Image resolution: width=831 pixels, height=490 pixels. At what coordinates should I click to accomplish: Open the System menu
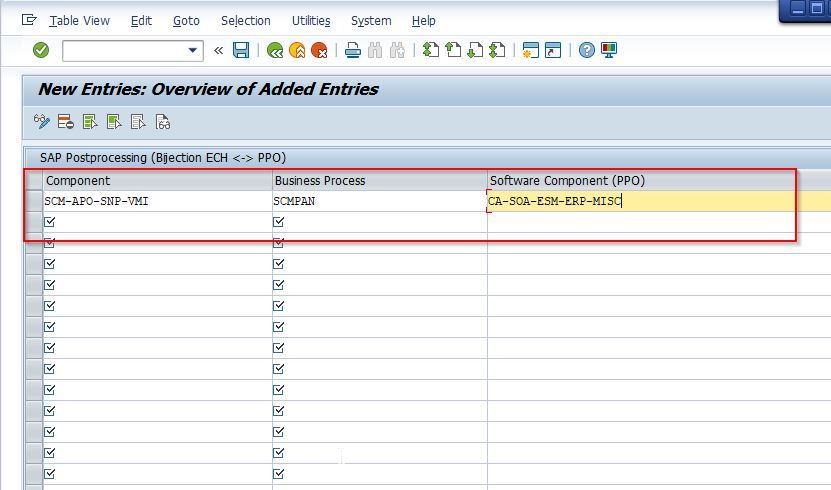coord(371,21)
